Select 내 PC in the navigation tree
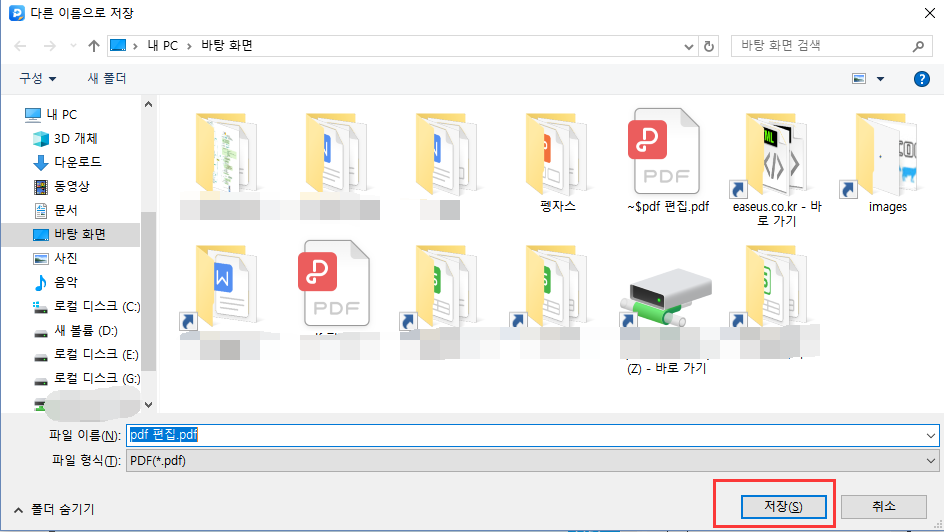The height and width of the screenshot is (532, 944). 51,114
